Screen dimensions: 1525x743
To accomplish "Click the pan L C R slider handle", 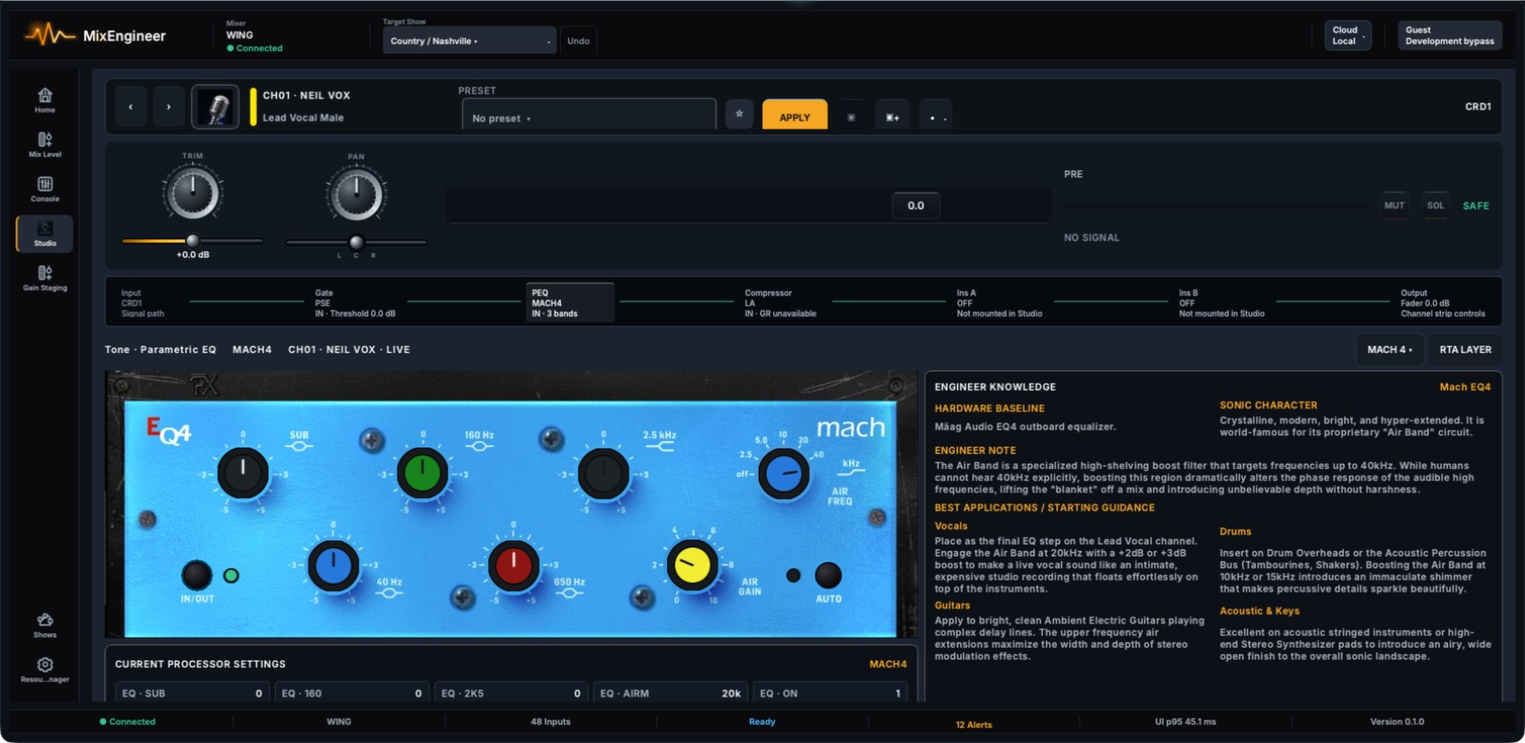I will point(356,242).
